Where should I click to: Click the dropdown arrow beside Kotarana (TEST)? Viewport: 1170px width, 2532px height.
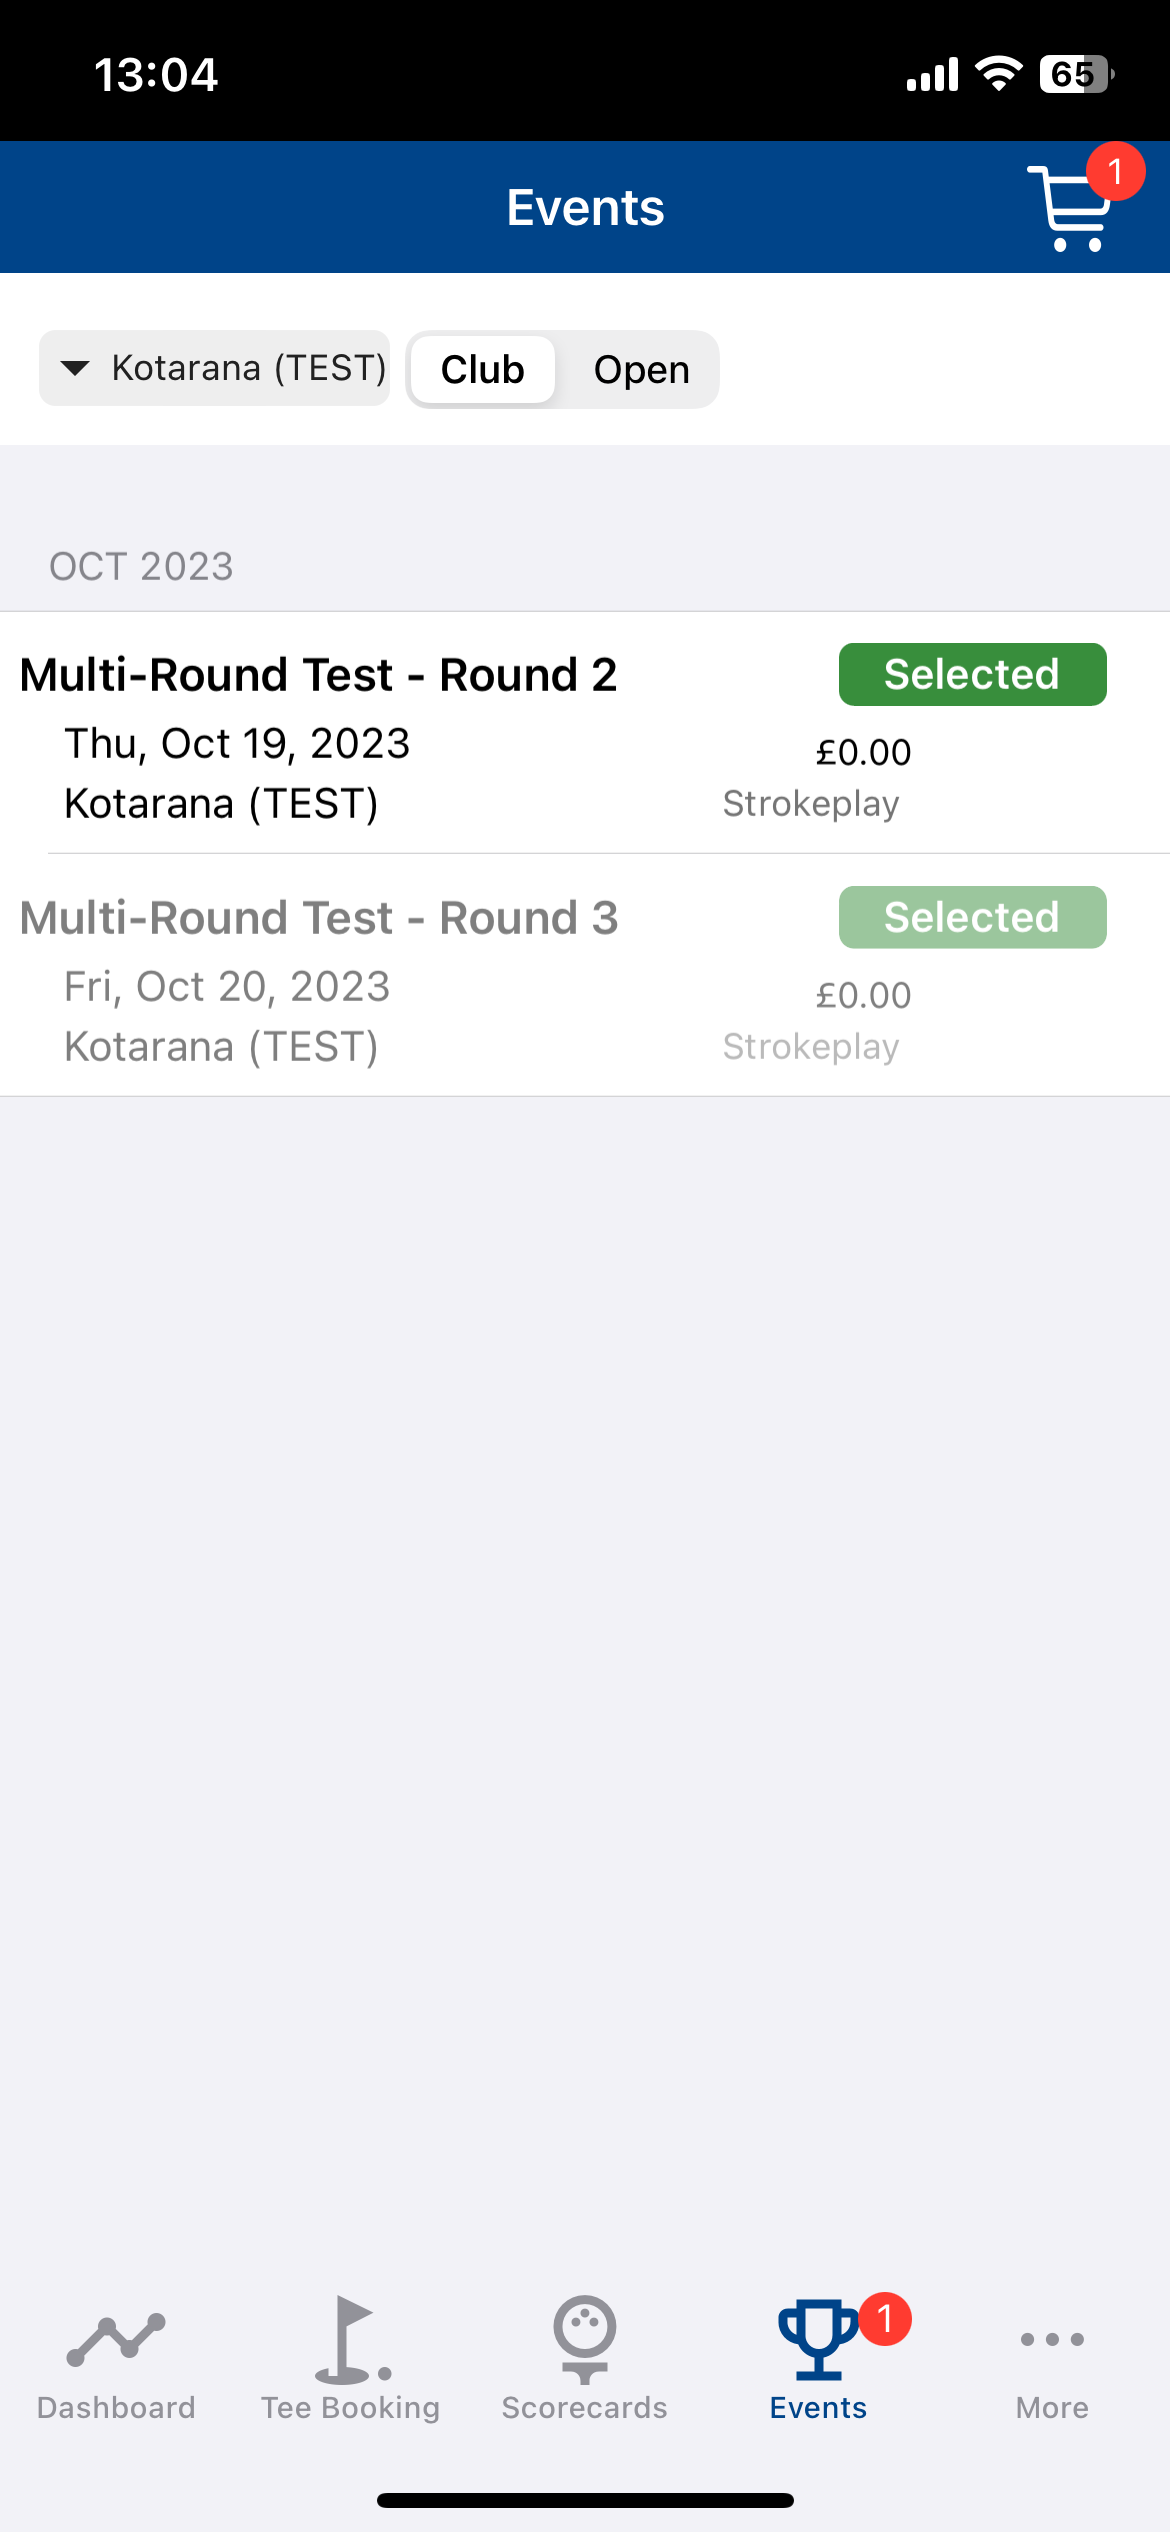click(x=75, y=368)
